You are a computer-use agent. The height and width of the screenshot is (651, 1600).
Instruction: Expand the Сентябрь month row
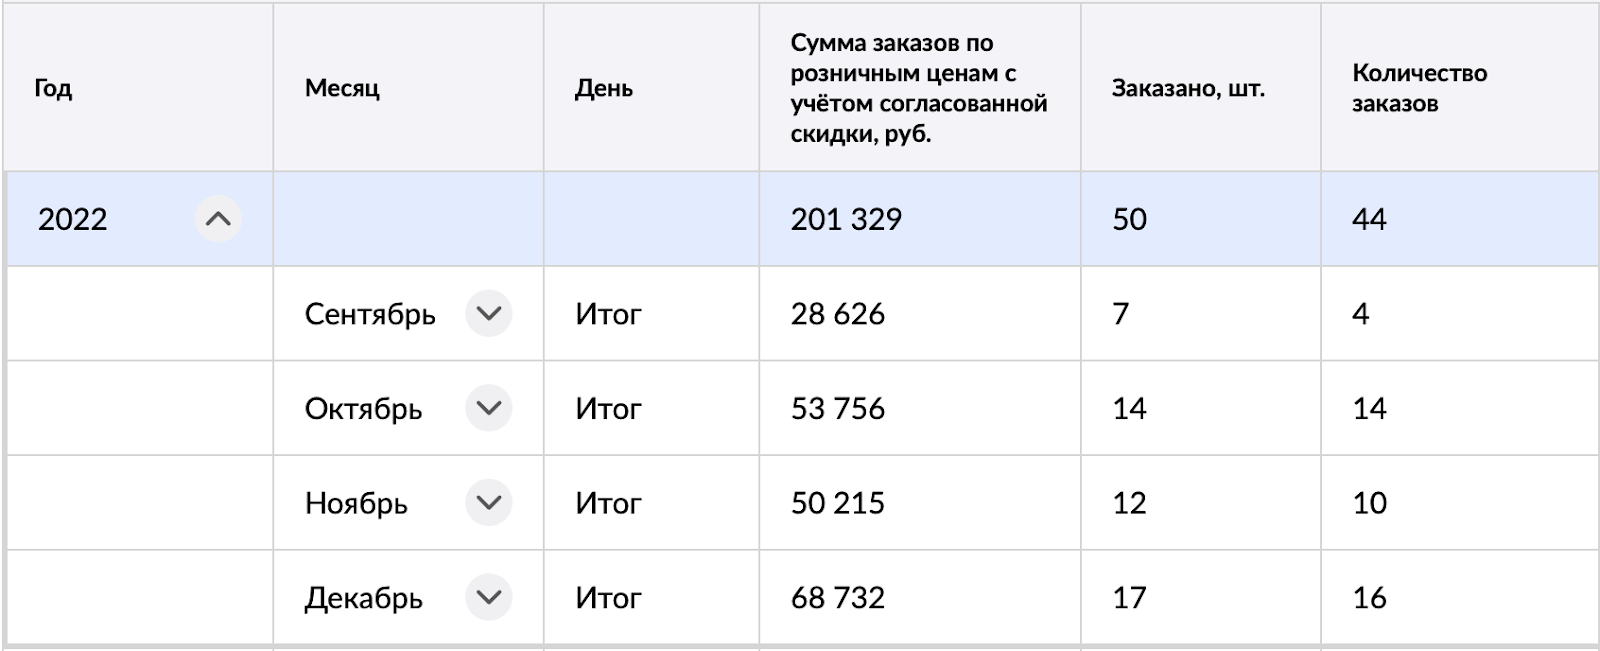tap(488, 314)
